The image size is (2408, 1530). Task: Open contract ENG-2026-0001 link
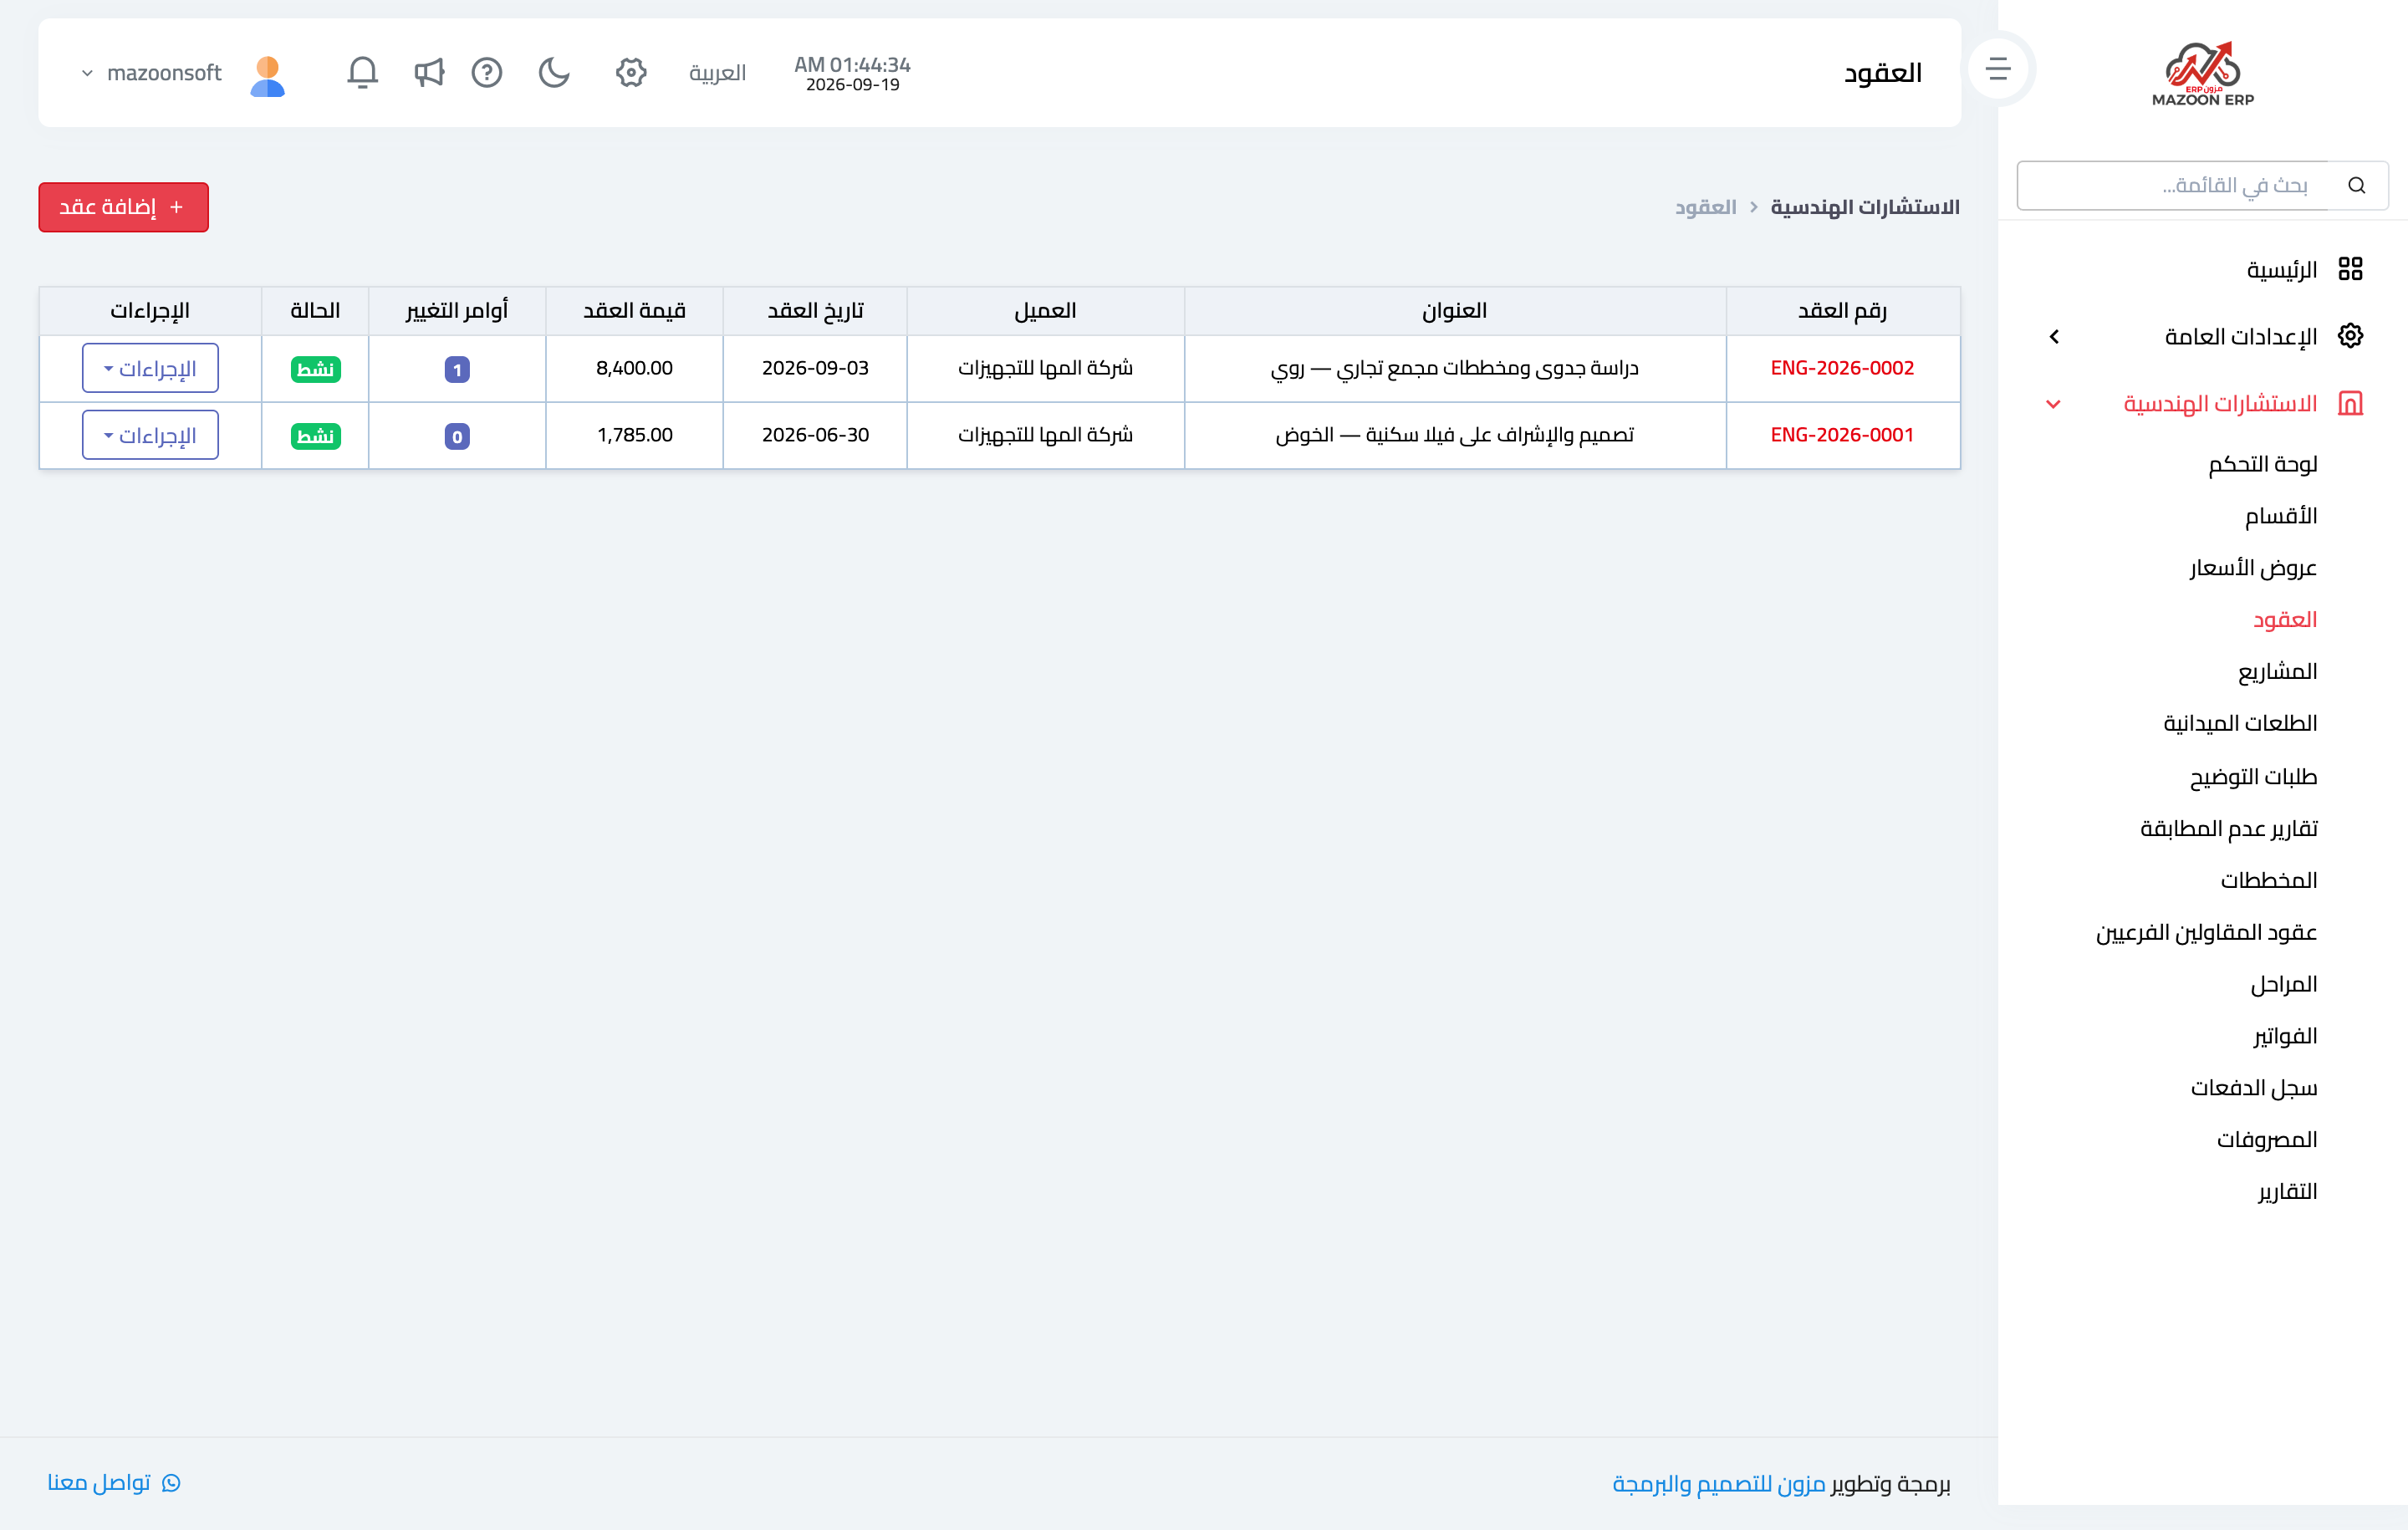[x=1842, y=435]
